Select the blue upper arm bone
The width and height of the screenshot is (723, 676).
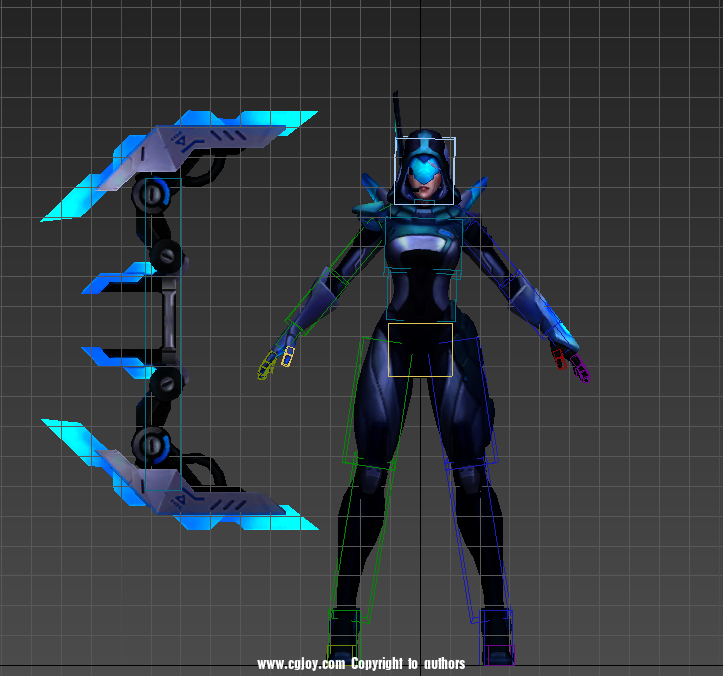tap(493, 254)
